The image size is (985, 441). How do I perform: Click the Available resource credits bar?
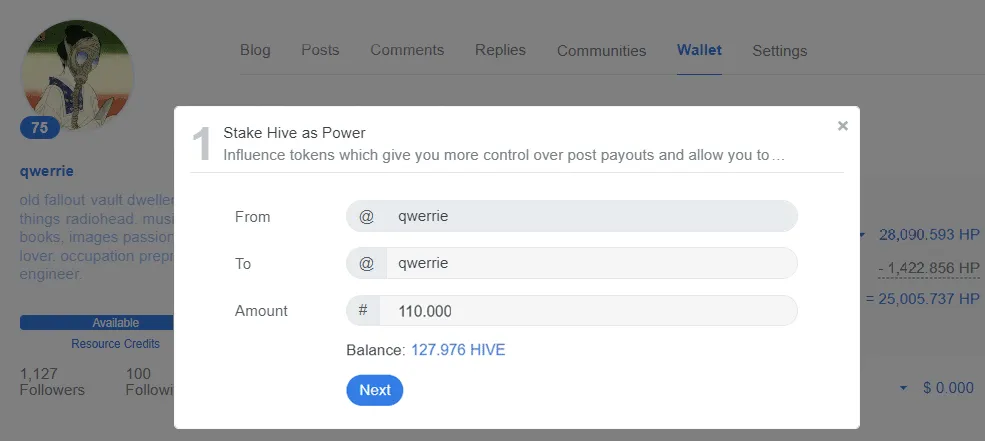click(x=97, y=323)
